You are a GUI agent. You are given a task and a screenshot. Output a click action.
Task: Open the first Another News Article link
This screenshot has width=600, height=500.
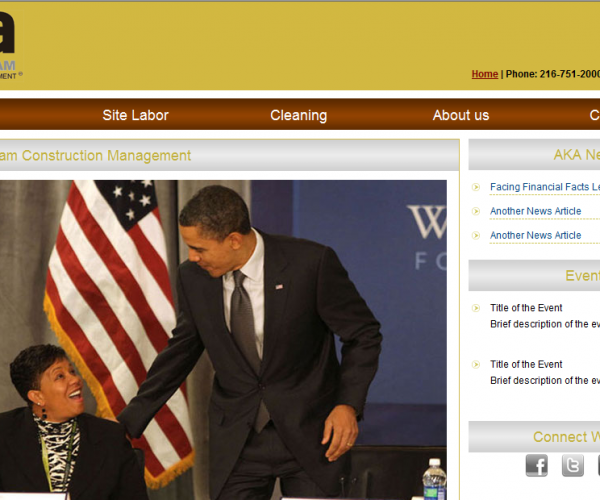[535, 211]
